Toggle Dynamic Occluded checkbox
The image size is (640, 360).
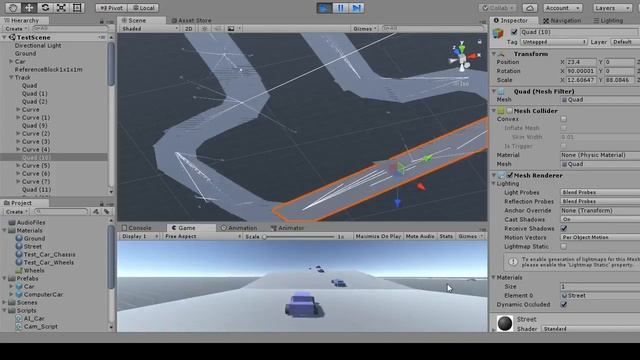(564, 304)
